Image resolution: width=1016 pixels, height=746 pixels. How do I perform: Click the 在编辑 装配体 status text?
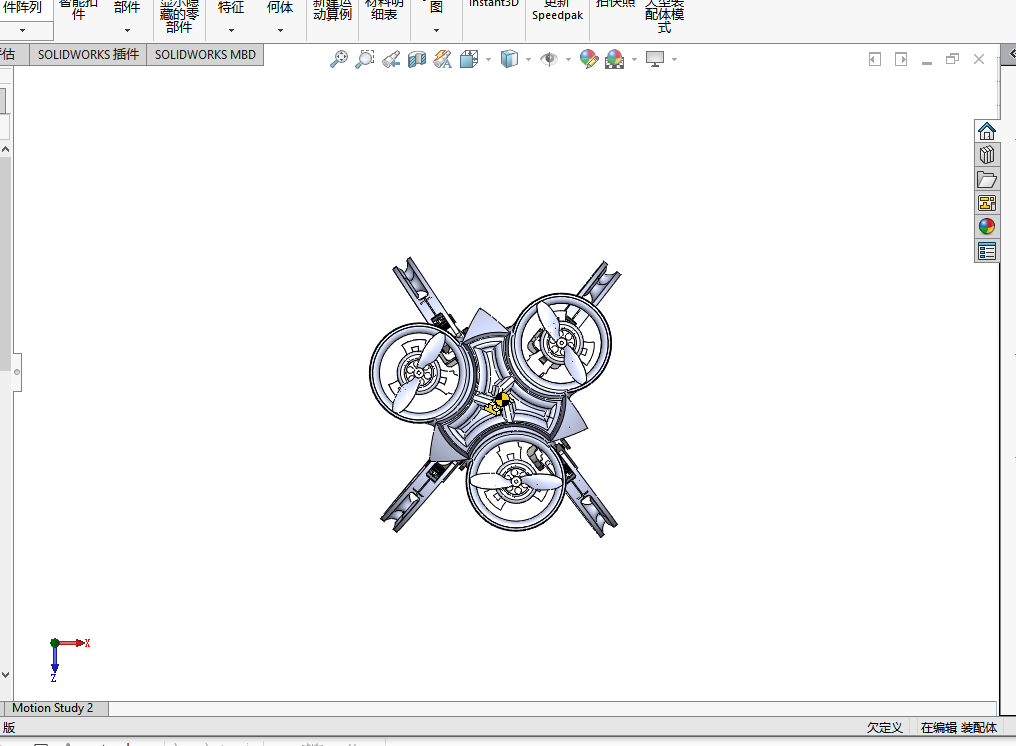[x=959, y=728]
